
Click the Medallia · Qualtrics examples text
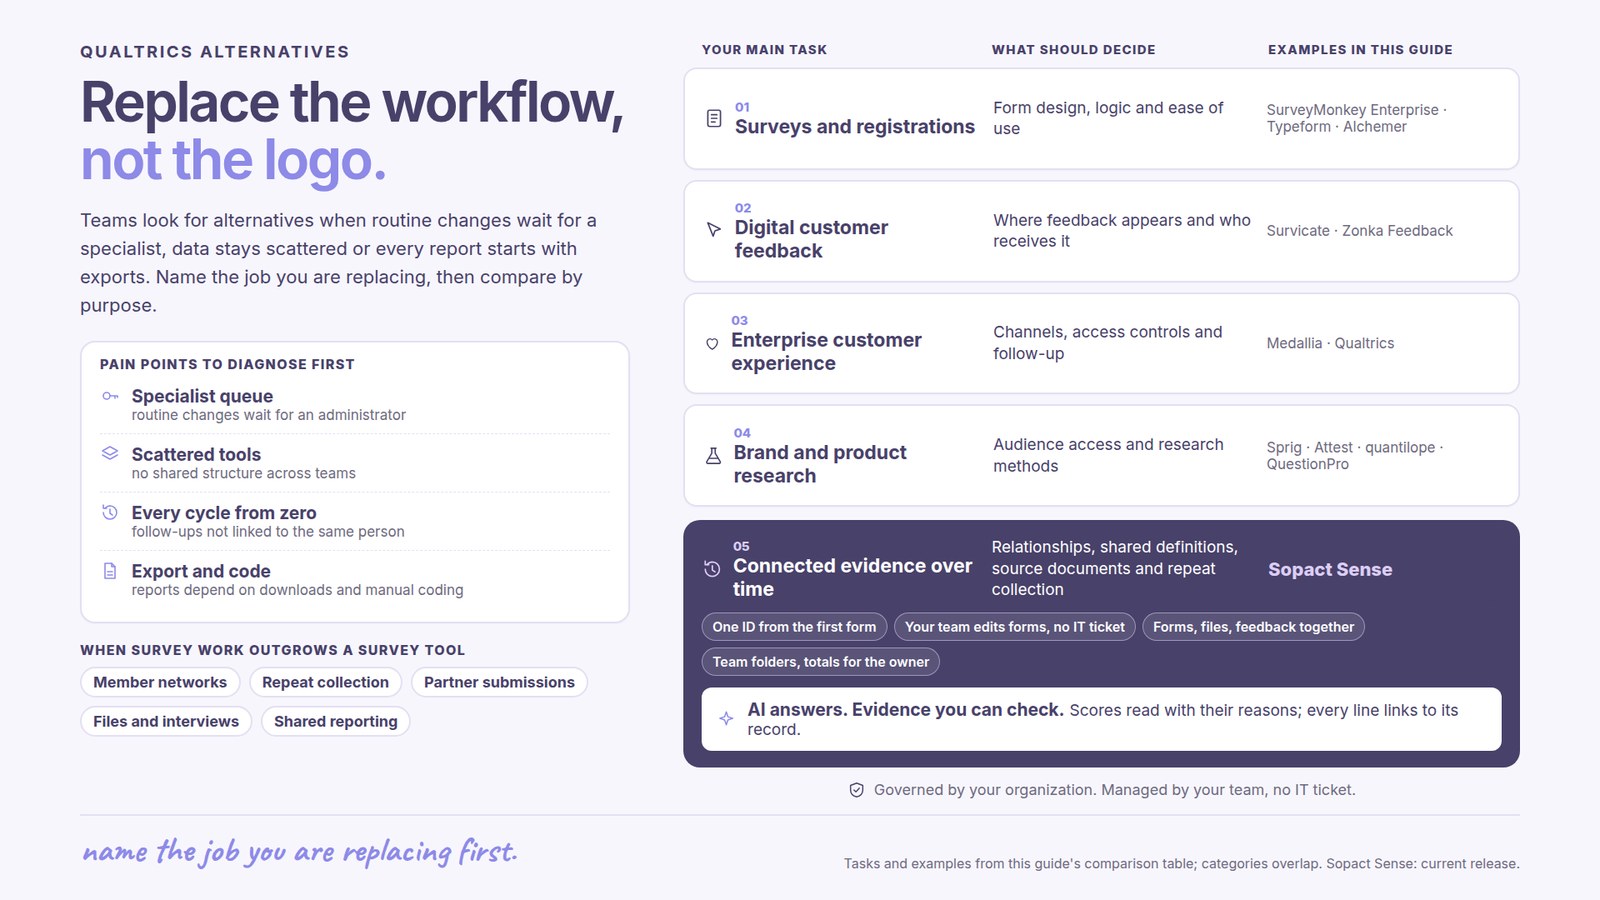tap(1330, 343)
